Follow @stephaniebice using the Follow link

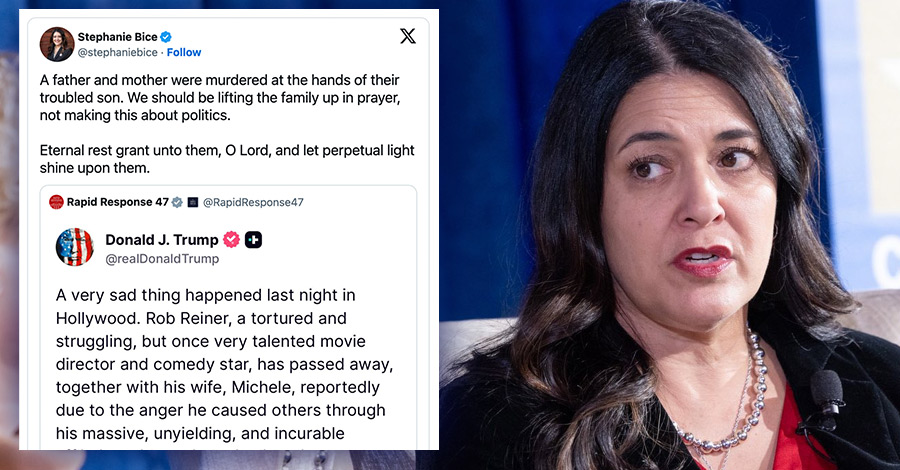pyautogui.click(x=184, y=52)
